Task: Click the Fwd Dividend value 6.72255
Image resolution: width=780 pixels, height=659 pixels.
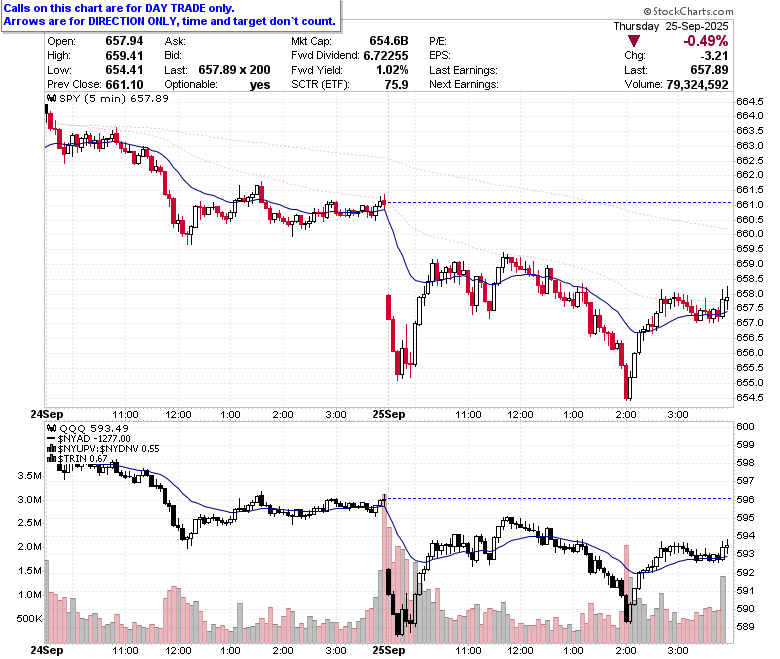Action: (x=386, y=55)
